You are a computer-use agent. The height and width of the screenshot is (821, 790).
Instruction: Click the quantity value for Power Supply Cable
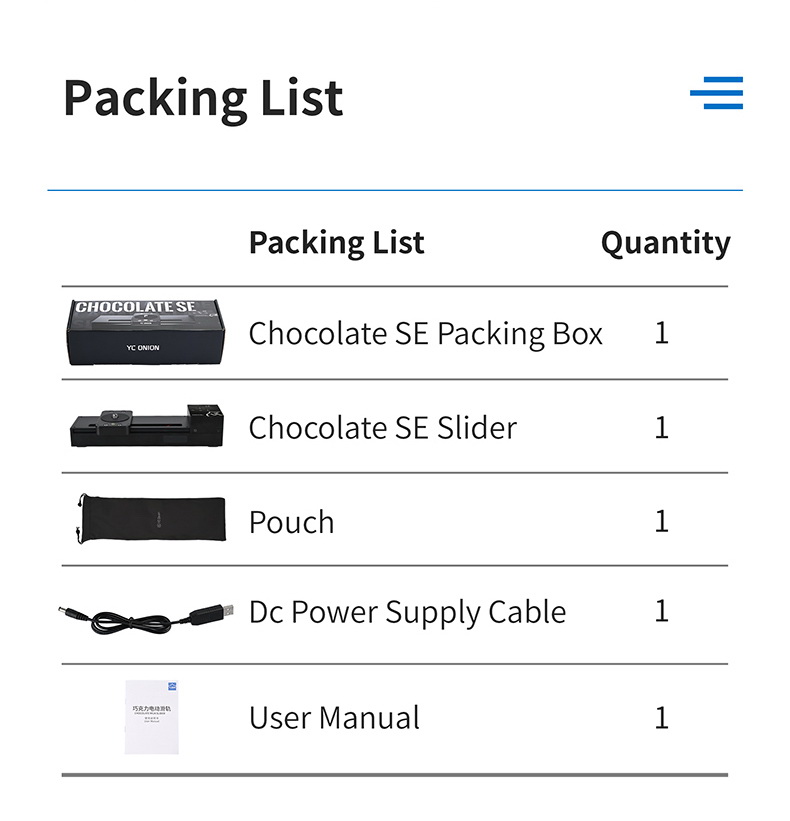point(661,611)
